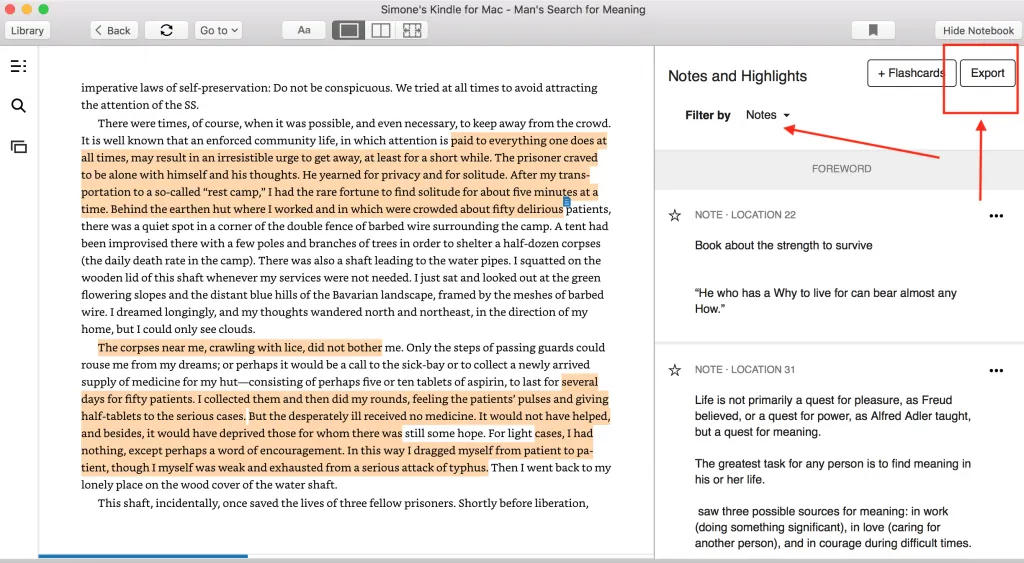Click the FOREWORD section header
The height and width of the screenshot is (563, 1024).
[841, 169]
